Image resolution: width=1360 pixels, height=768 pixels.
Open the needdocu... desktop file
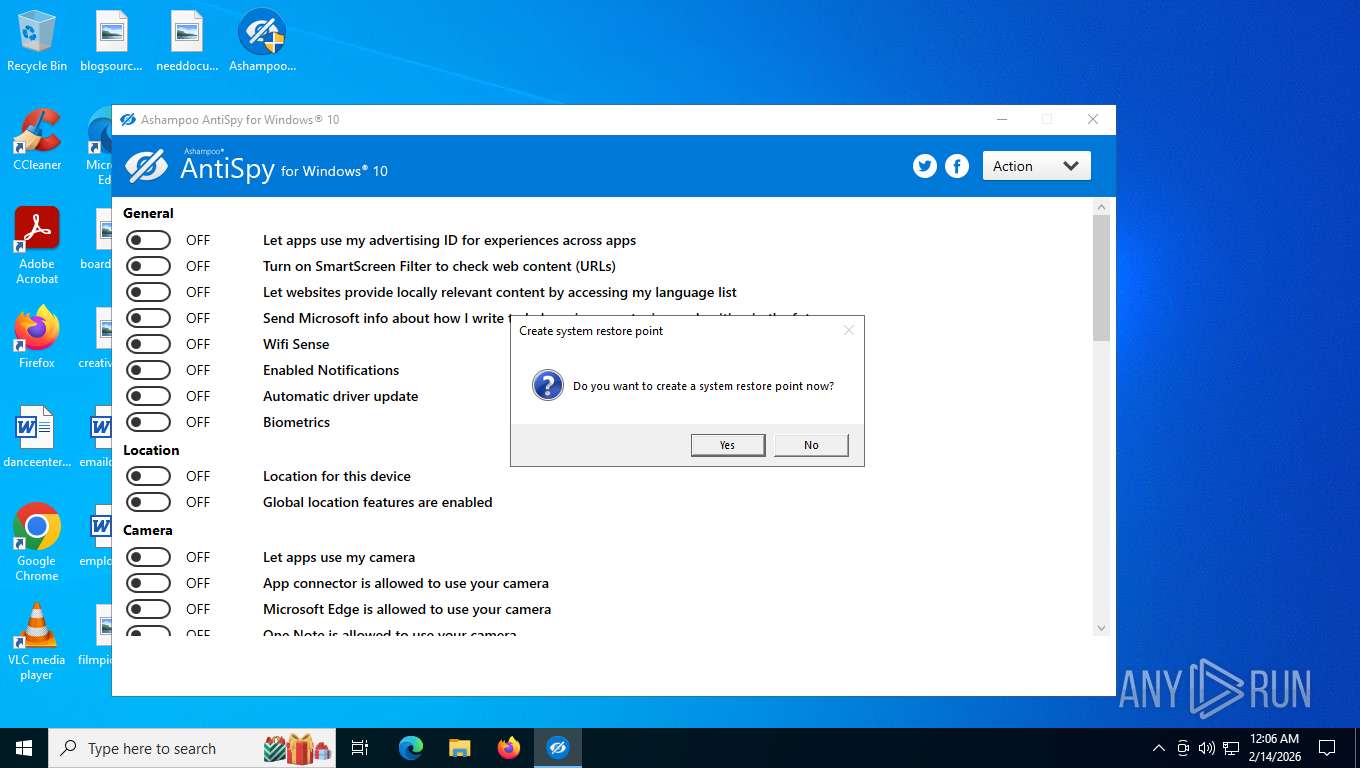click(187, 41)
